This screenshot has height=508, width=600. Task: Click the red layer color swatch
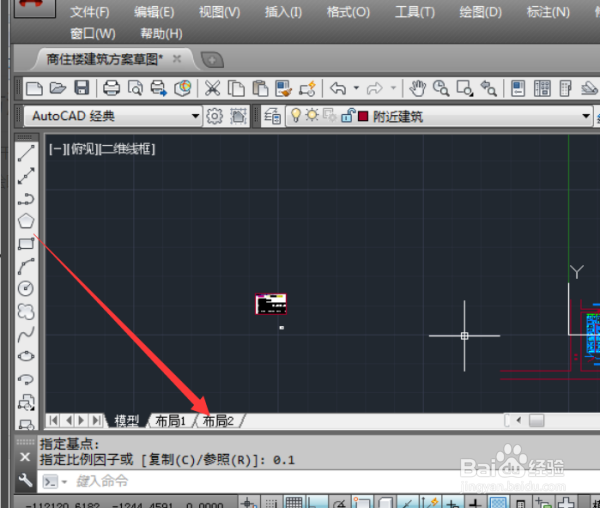363,116
